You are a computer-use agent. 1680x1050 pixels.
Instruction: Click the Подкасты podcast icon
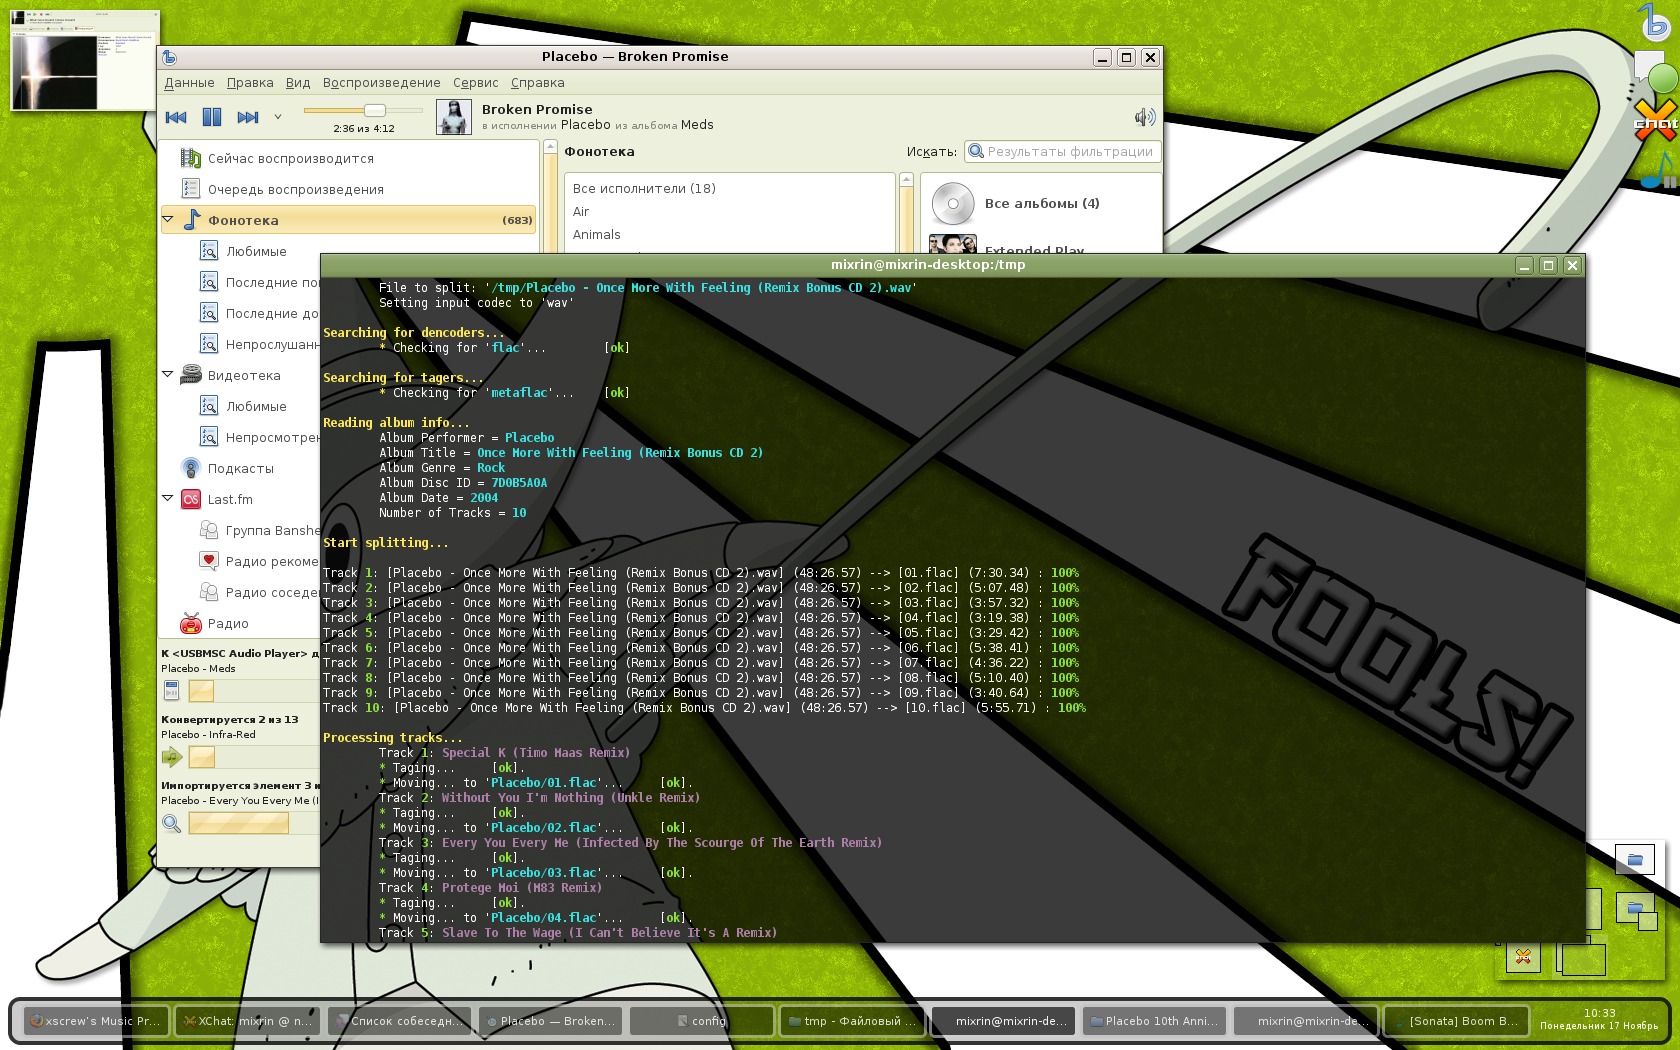click(x=191, y=468)
